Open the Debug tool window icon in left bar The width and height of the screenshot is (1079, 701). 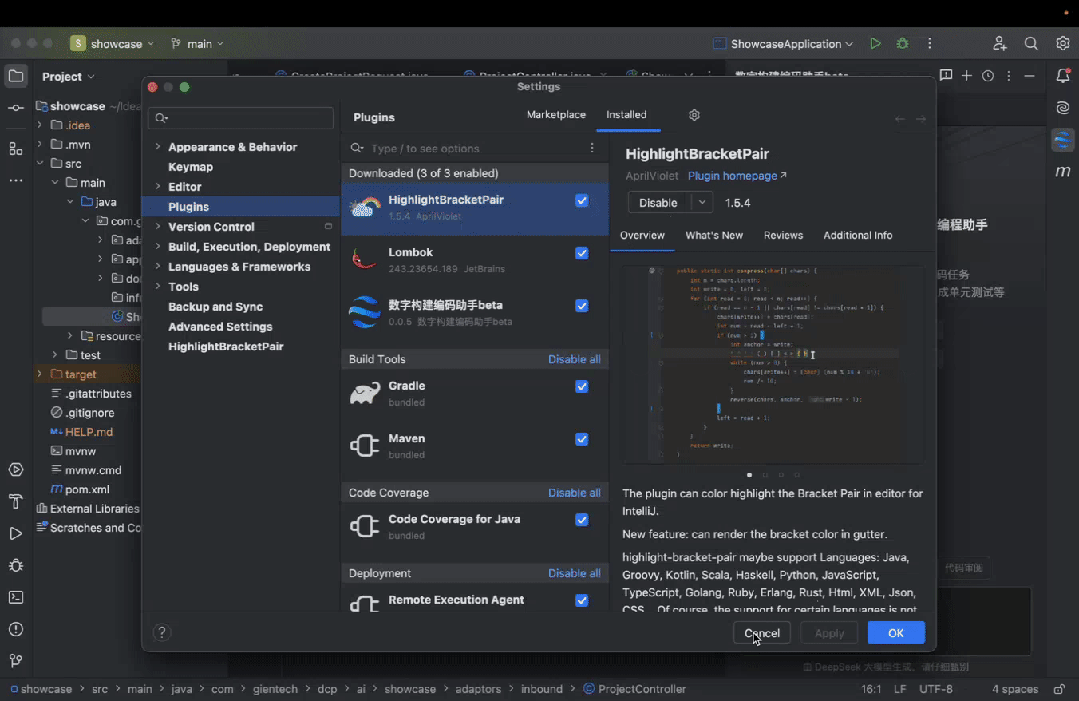coord(16,565)
